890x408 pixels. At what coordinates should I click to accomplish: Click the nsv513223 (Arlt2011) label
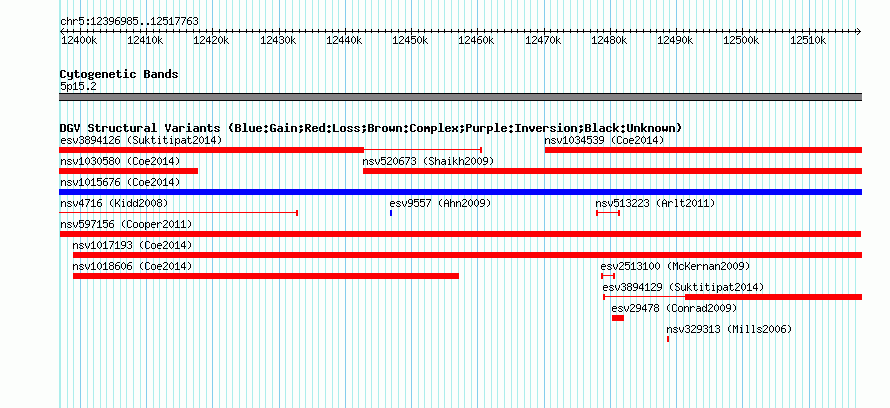[x=655, y=203]
